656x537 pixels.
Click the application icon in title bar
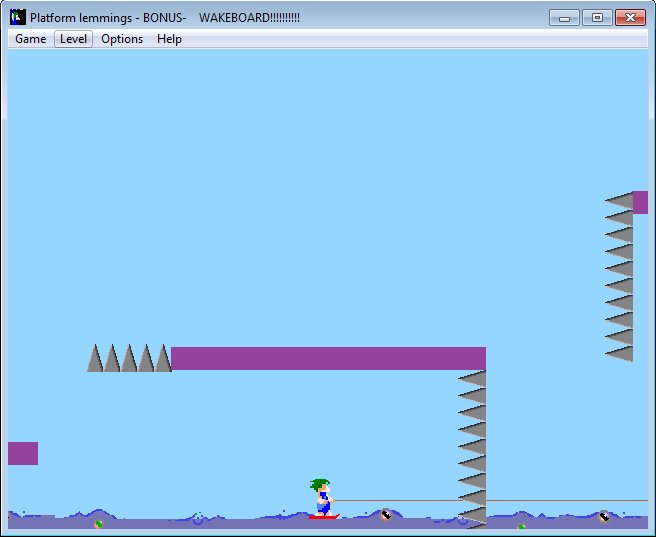pyautogui.click(x=17, y=18)
